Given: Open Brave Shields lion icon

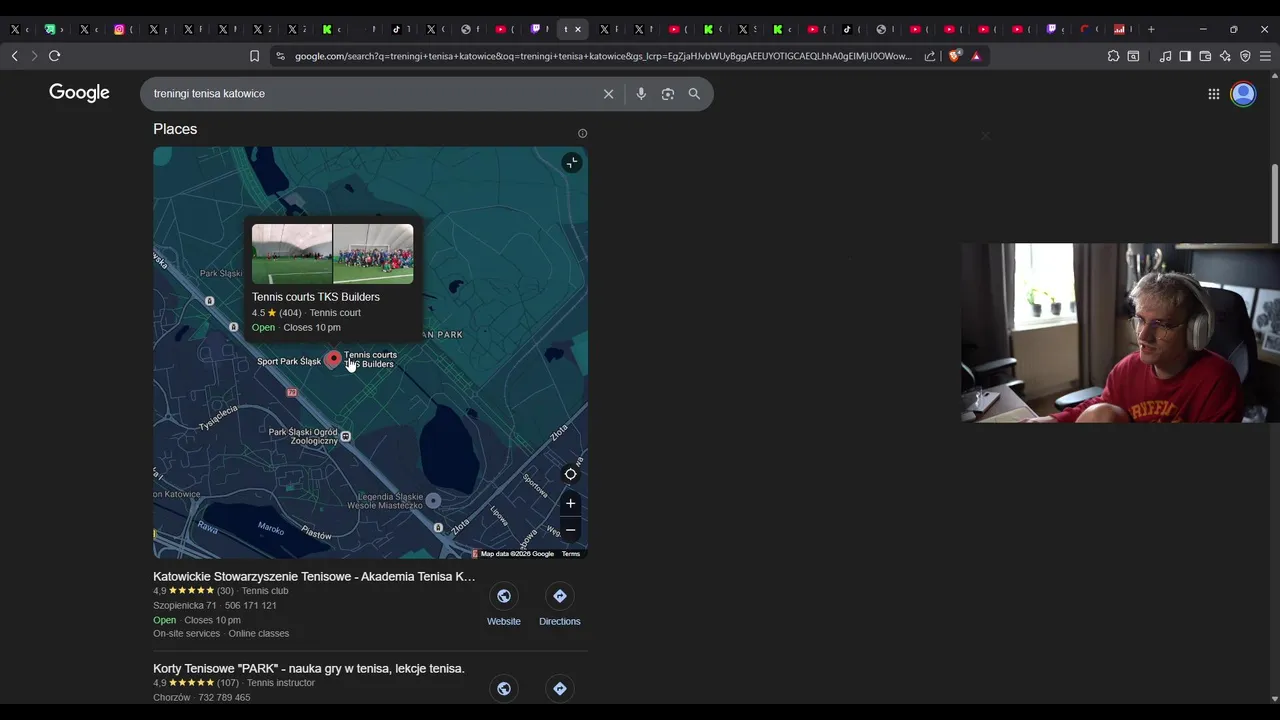Looking at the screenshot, I should (x=954, y=56).
